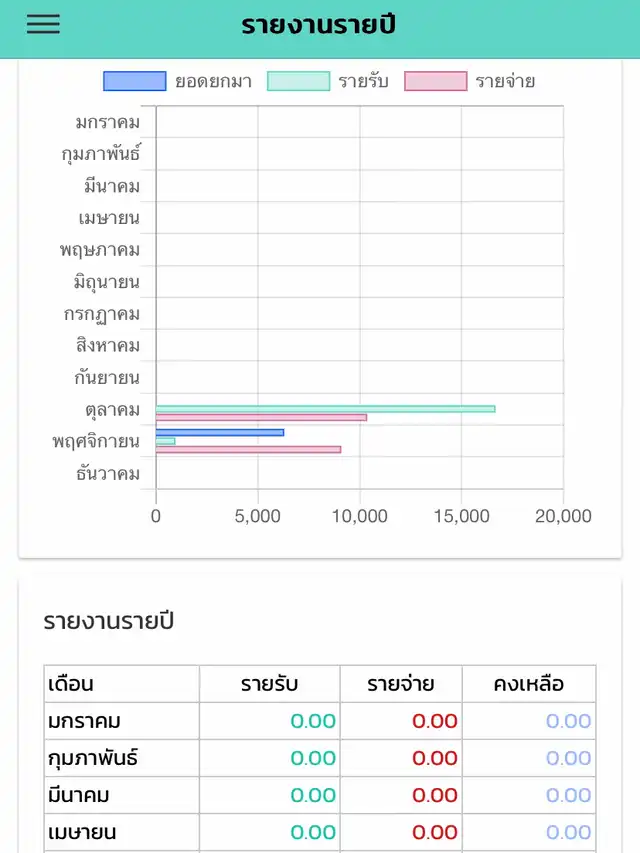
Task: Open the hamburger menu
Action: coord(43,25)
